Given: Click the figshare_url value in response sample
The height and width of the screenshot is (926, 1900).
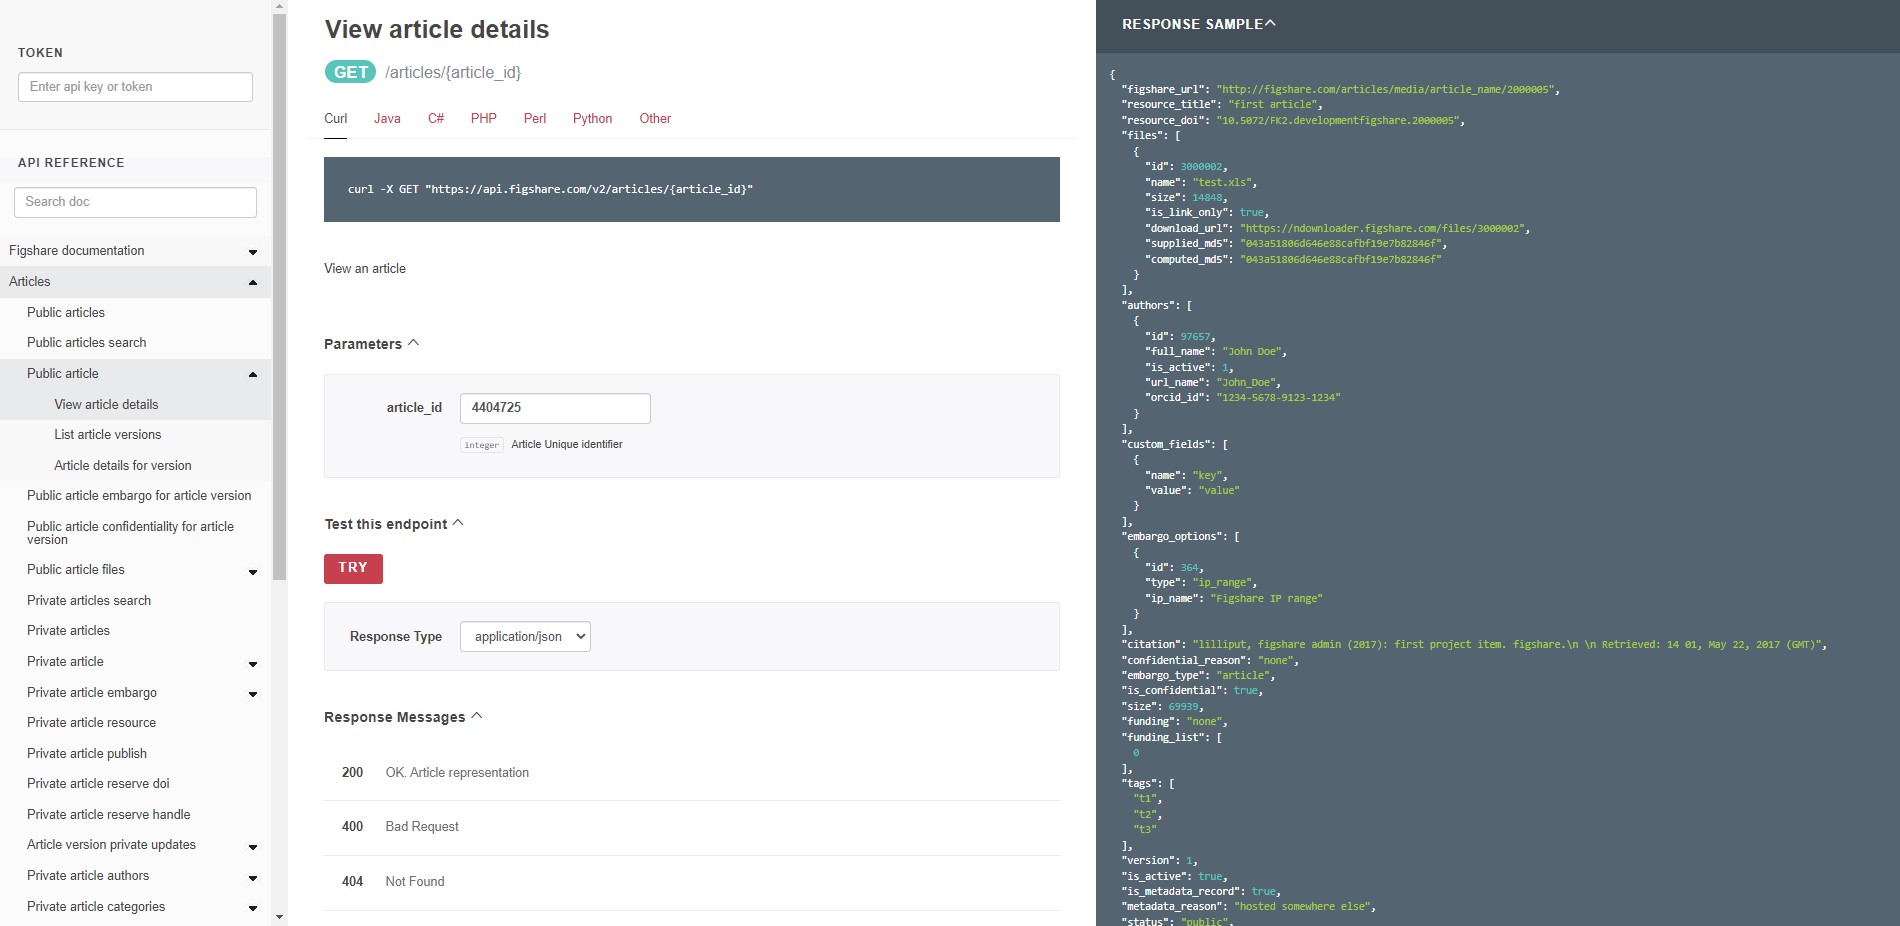Looking at the screenshot, I should [x=1385, y=89].
